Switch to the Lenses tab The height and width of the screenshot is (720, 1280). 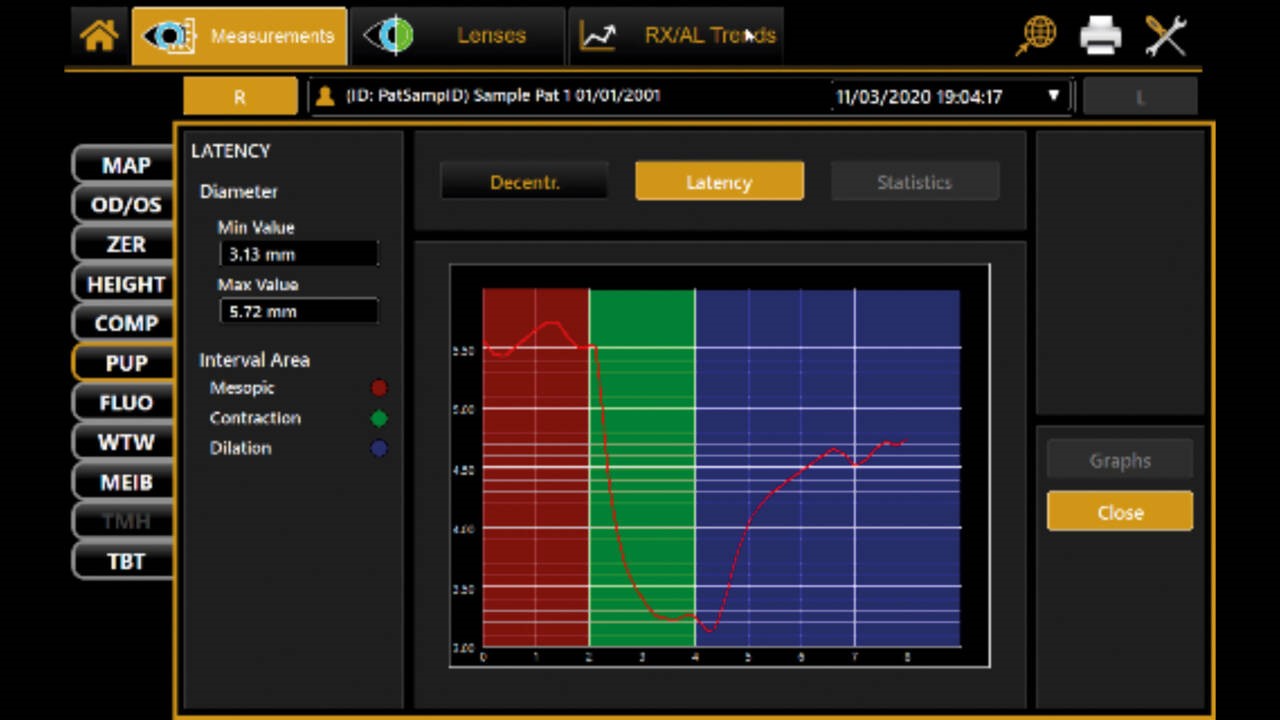(458, 36)
